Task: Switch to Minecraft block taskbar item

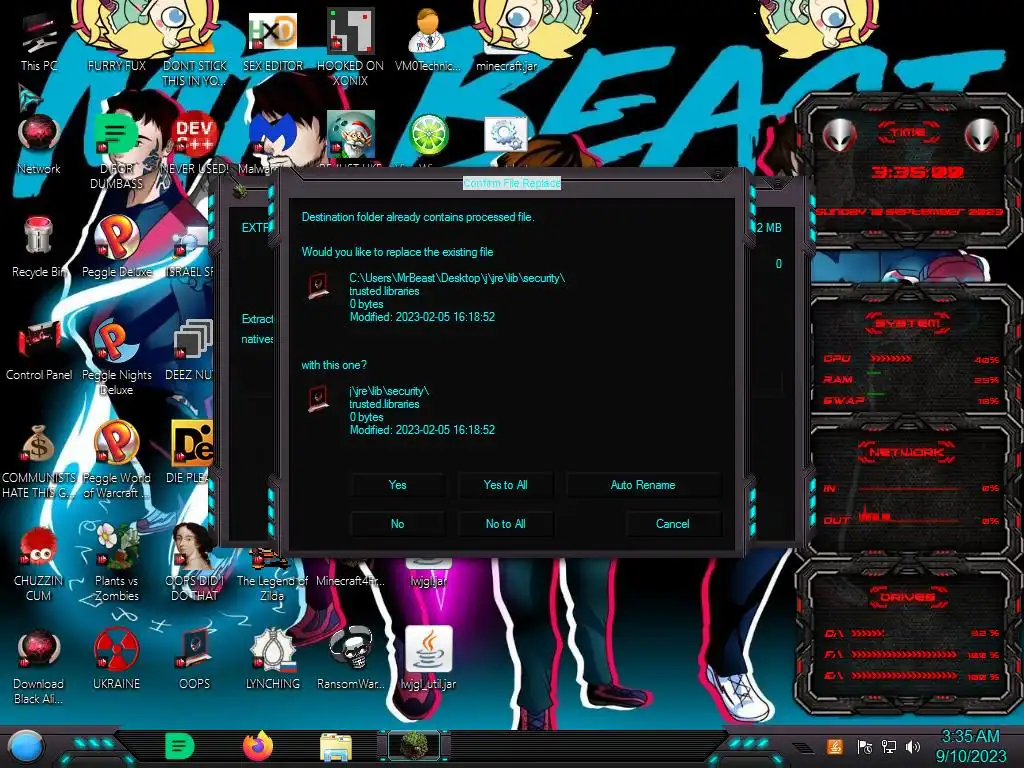Action: coord(414,746)
